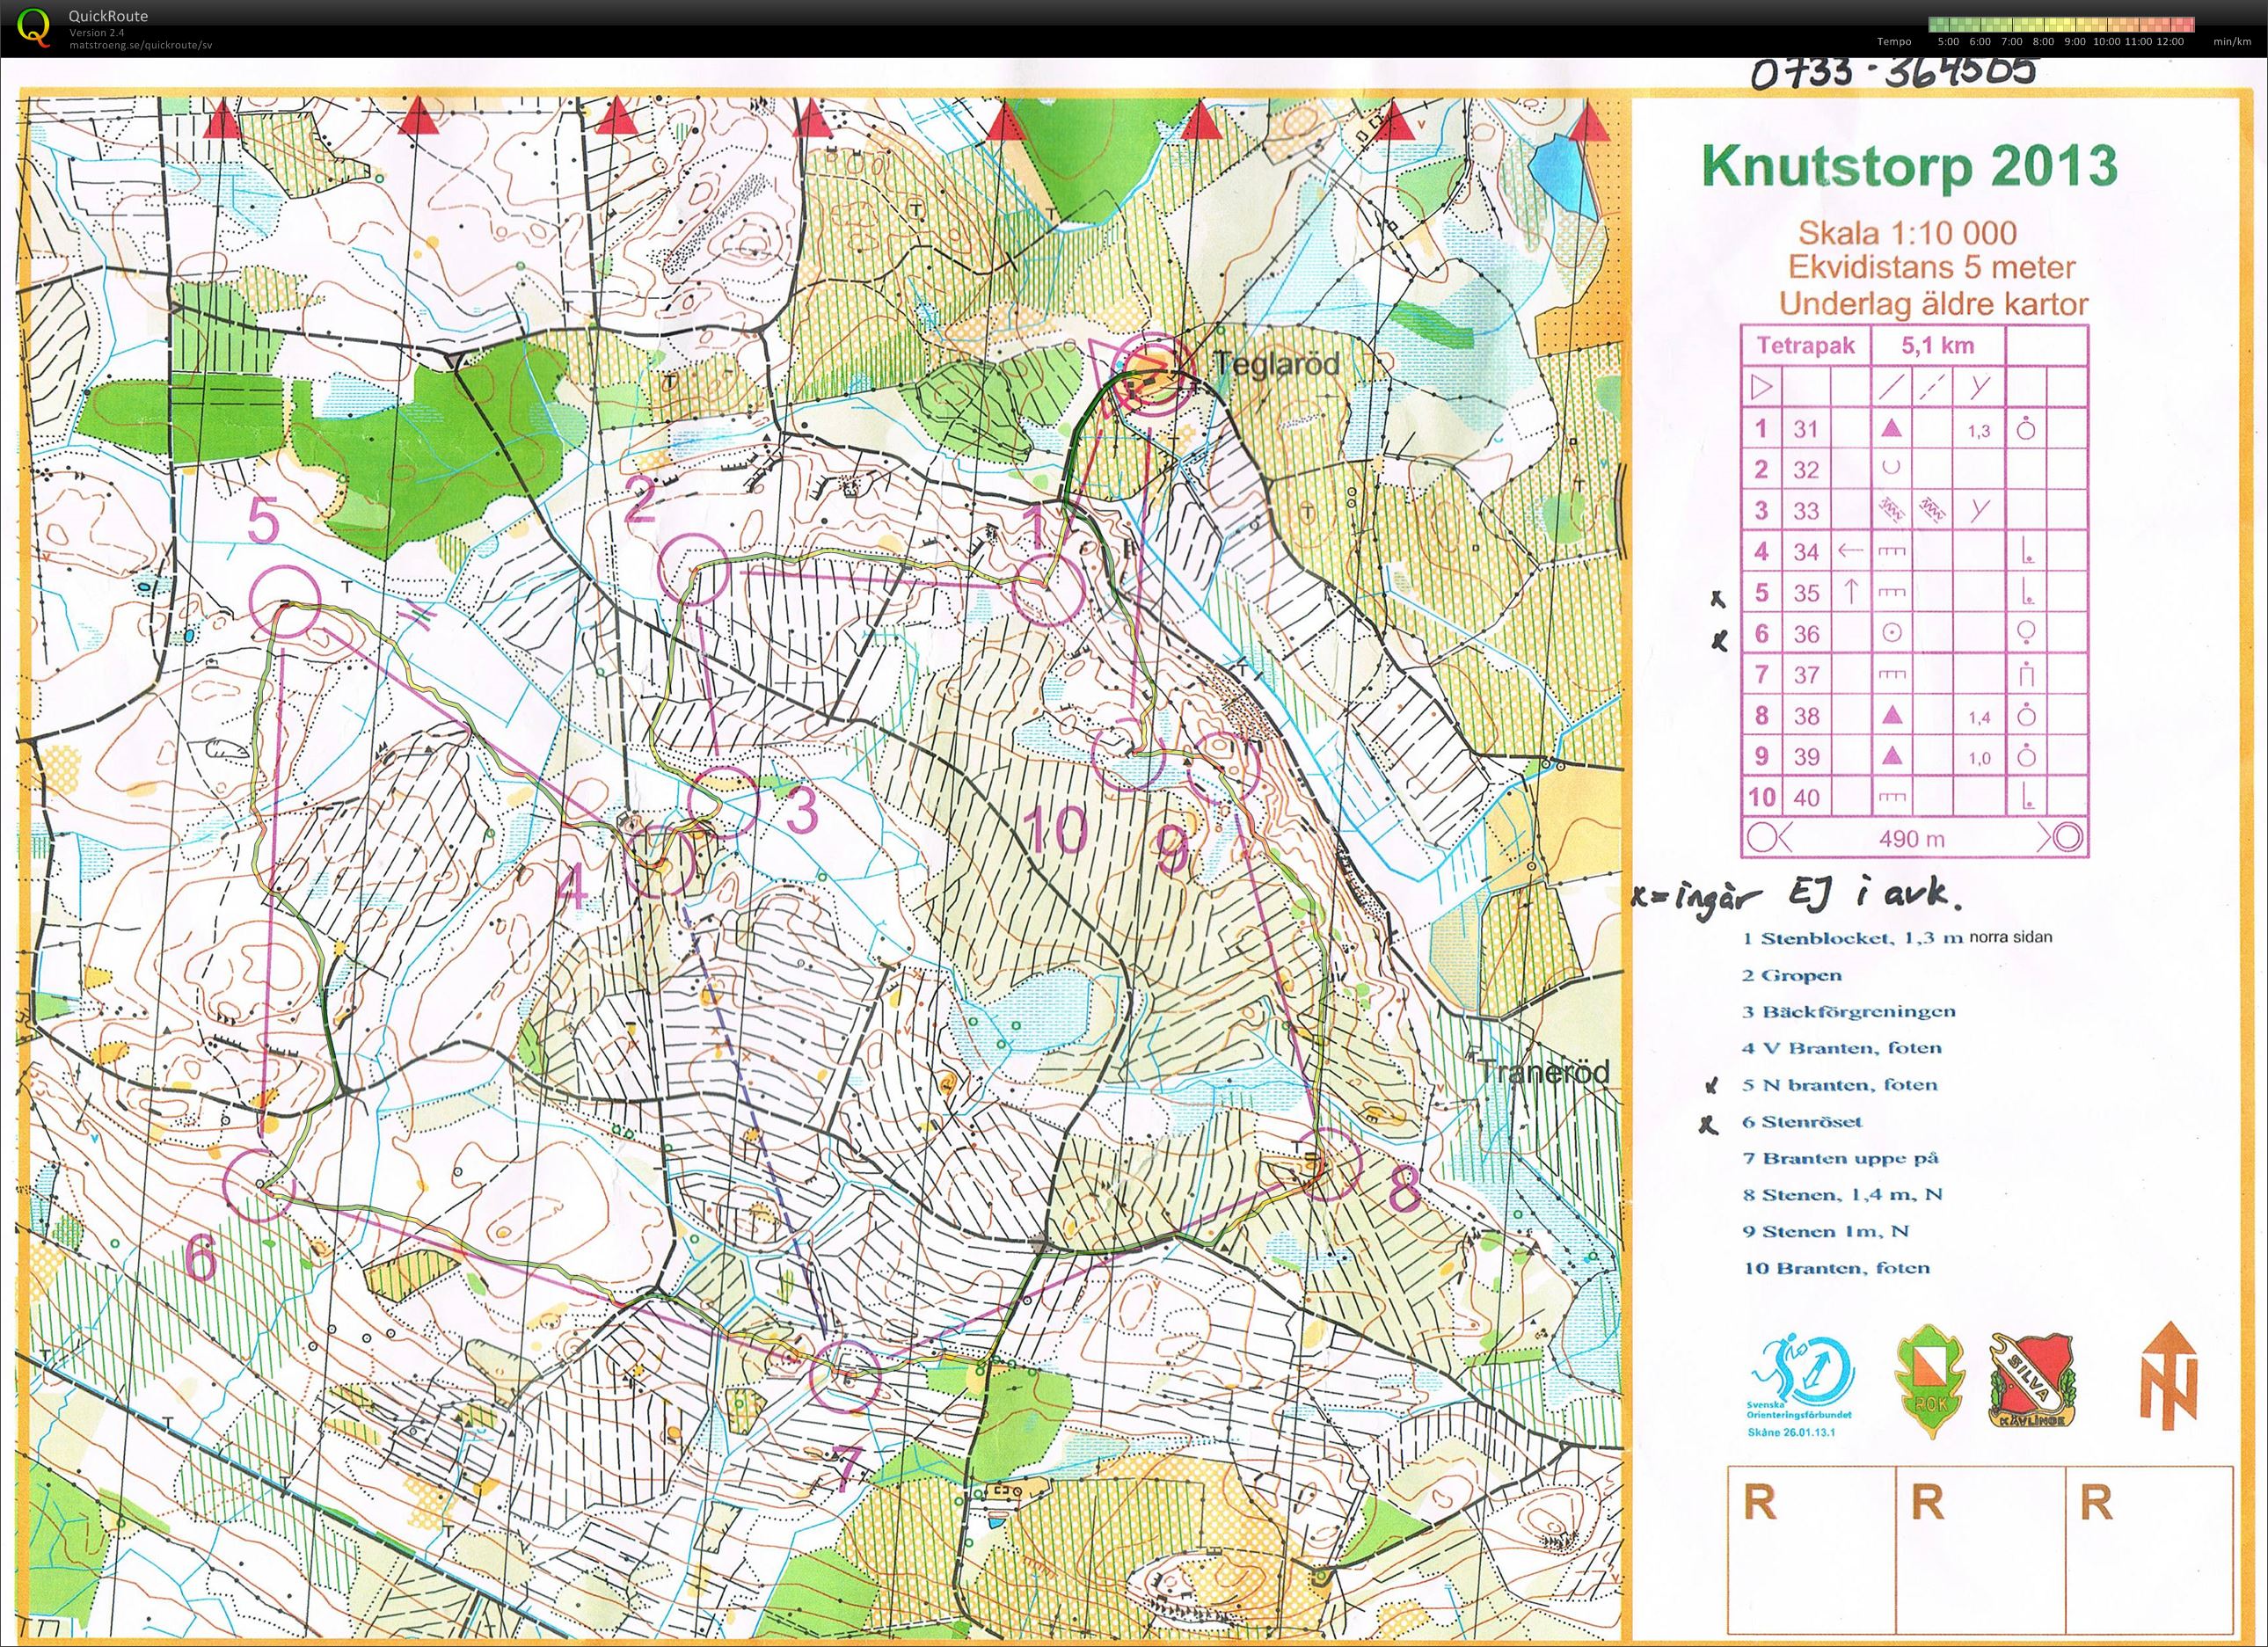The width and height of the screenshot is (2268, 1647).
Task: Click the "Teglaröd" place name
Action: (1276, 364)
